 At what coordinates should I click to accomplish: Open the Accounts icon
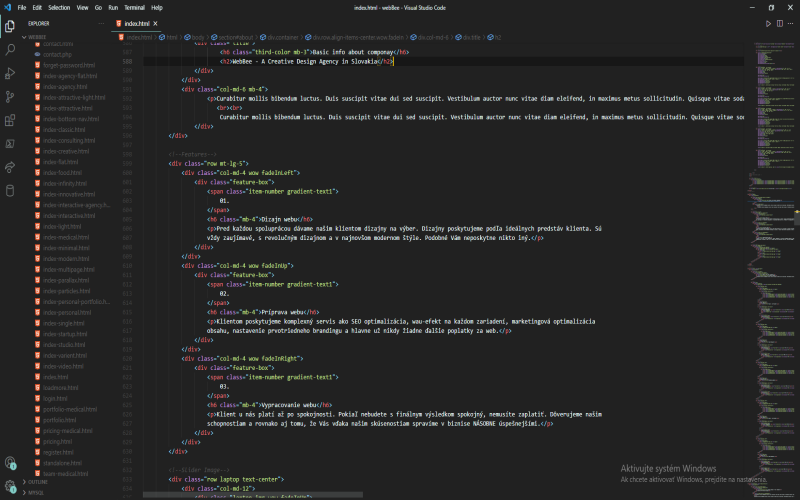click(10, 463)
